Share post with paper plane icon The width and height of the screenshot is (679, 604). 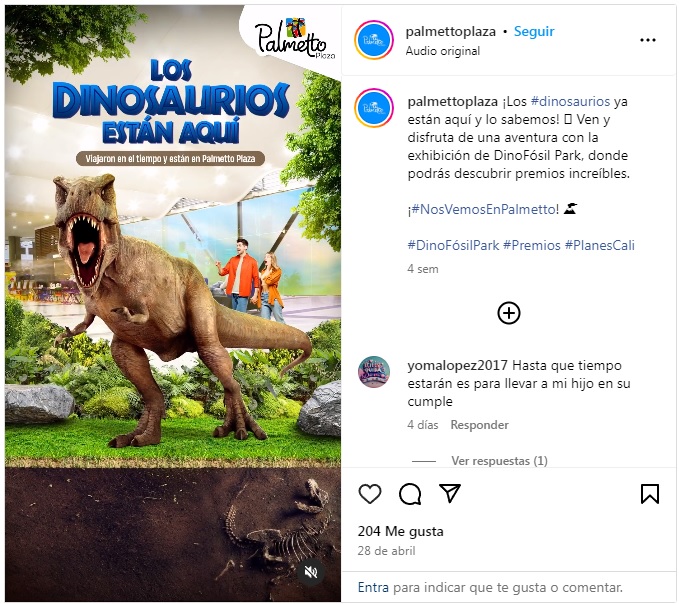pyautogui.click(x=450, y=493)
